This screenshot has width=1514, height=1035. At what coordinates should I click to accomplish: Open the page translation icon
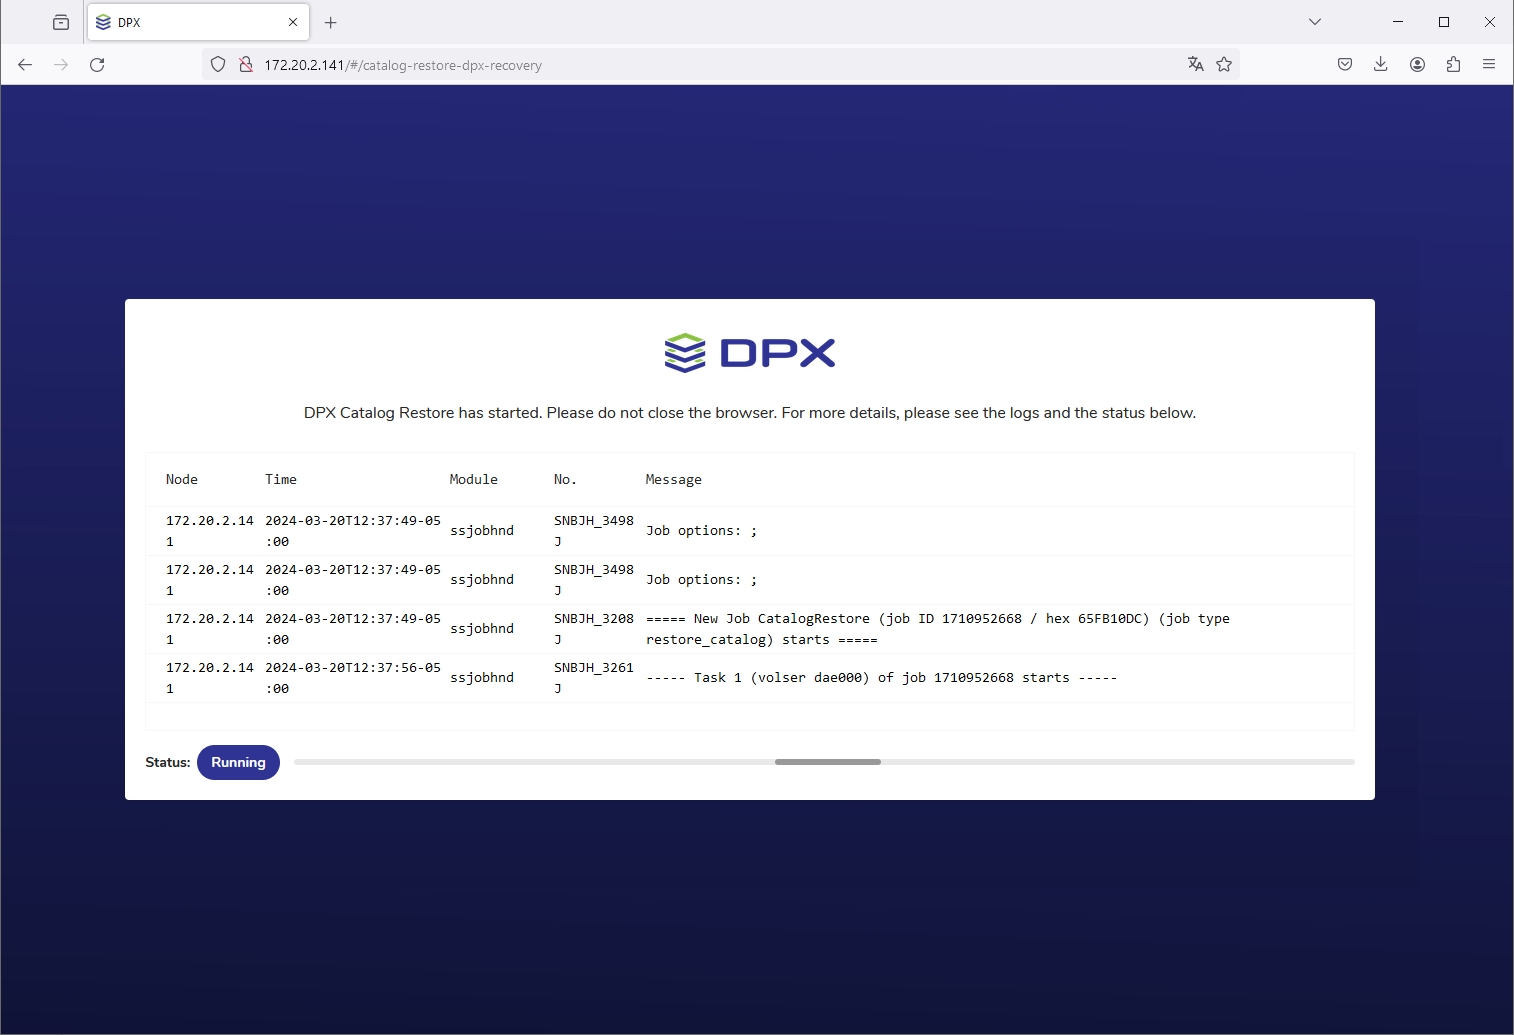click(1195, 65)
